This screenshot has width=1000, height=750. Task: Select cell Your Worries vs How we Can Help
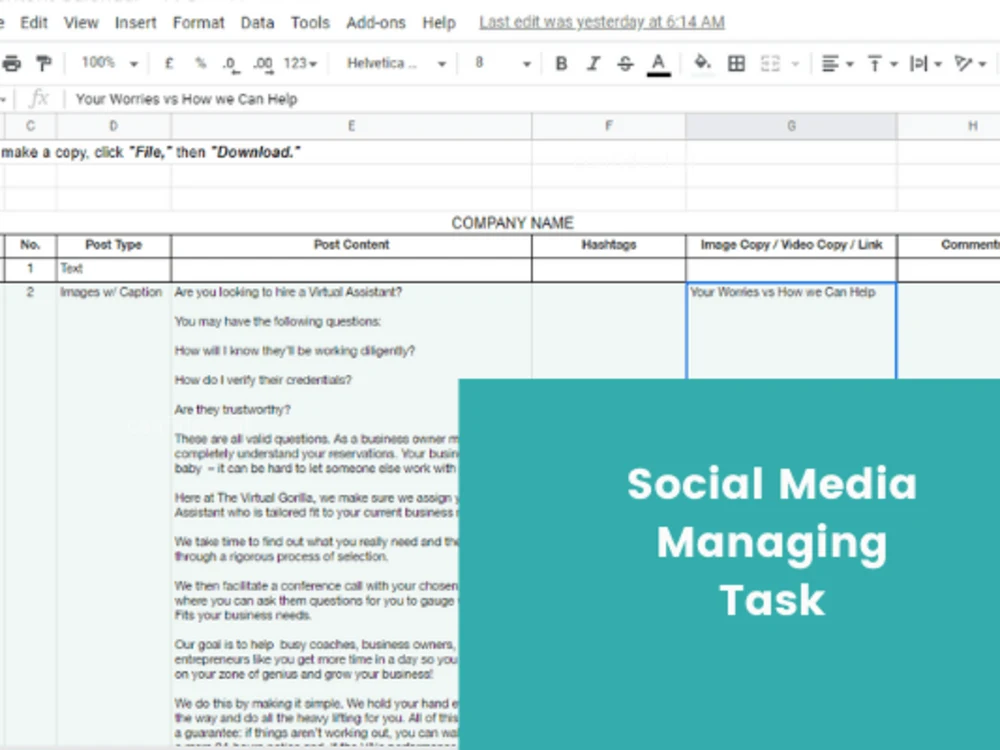(791, 331)
